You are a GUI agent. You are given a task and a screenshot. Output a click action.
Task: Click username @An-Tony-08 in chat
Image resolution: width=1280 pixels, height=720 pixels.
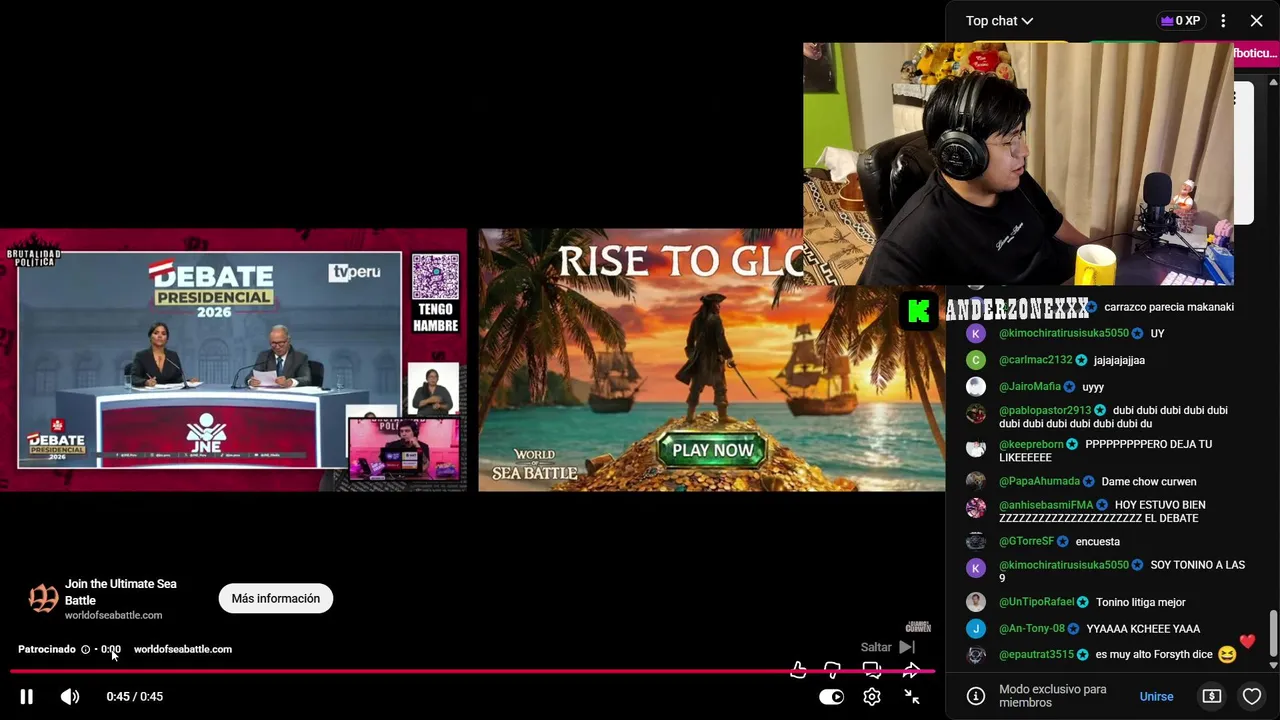1032,628
